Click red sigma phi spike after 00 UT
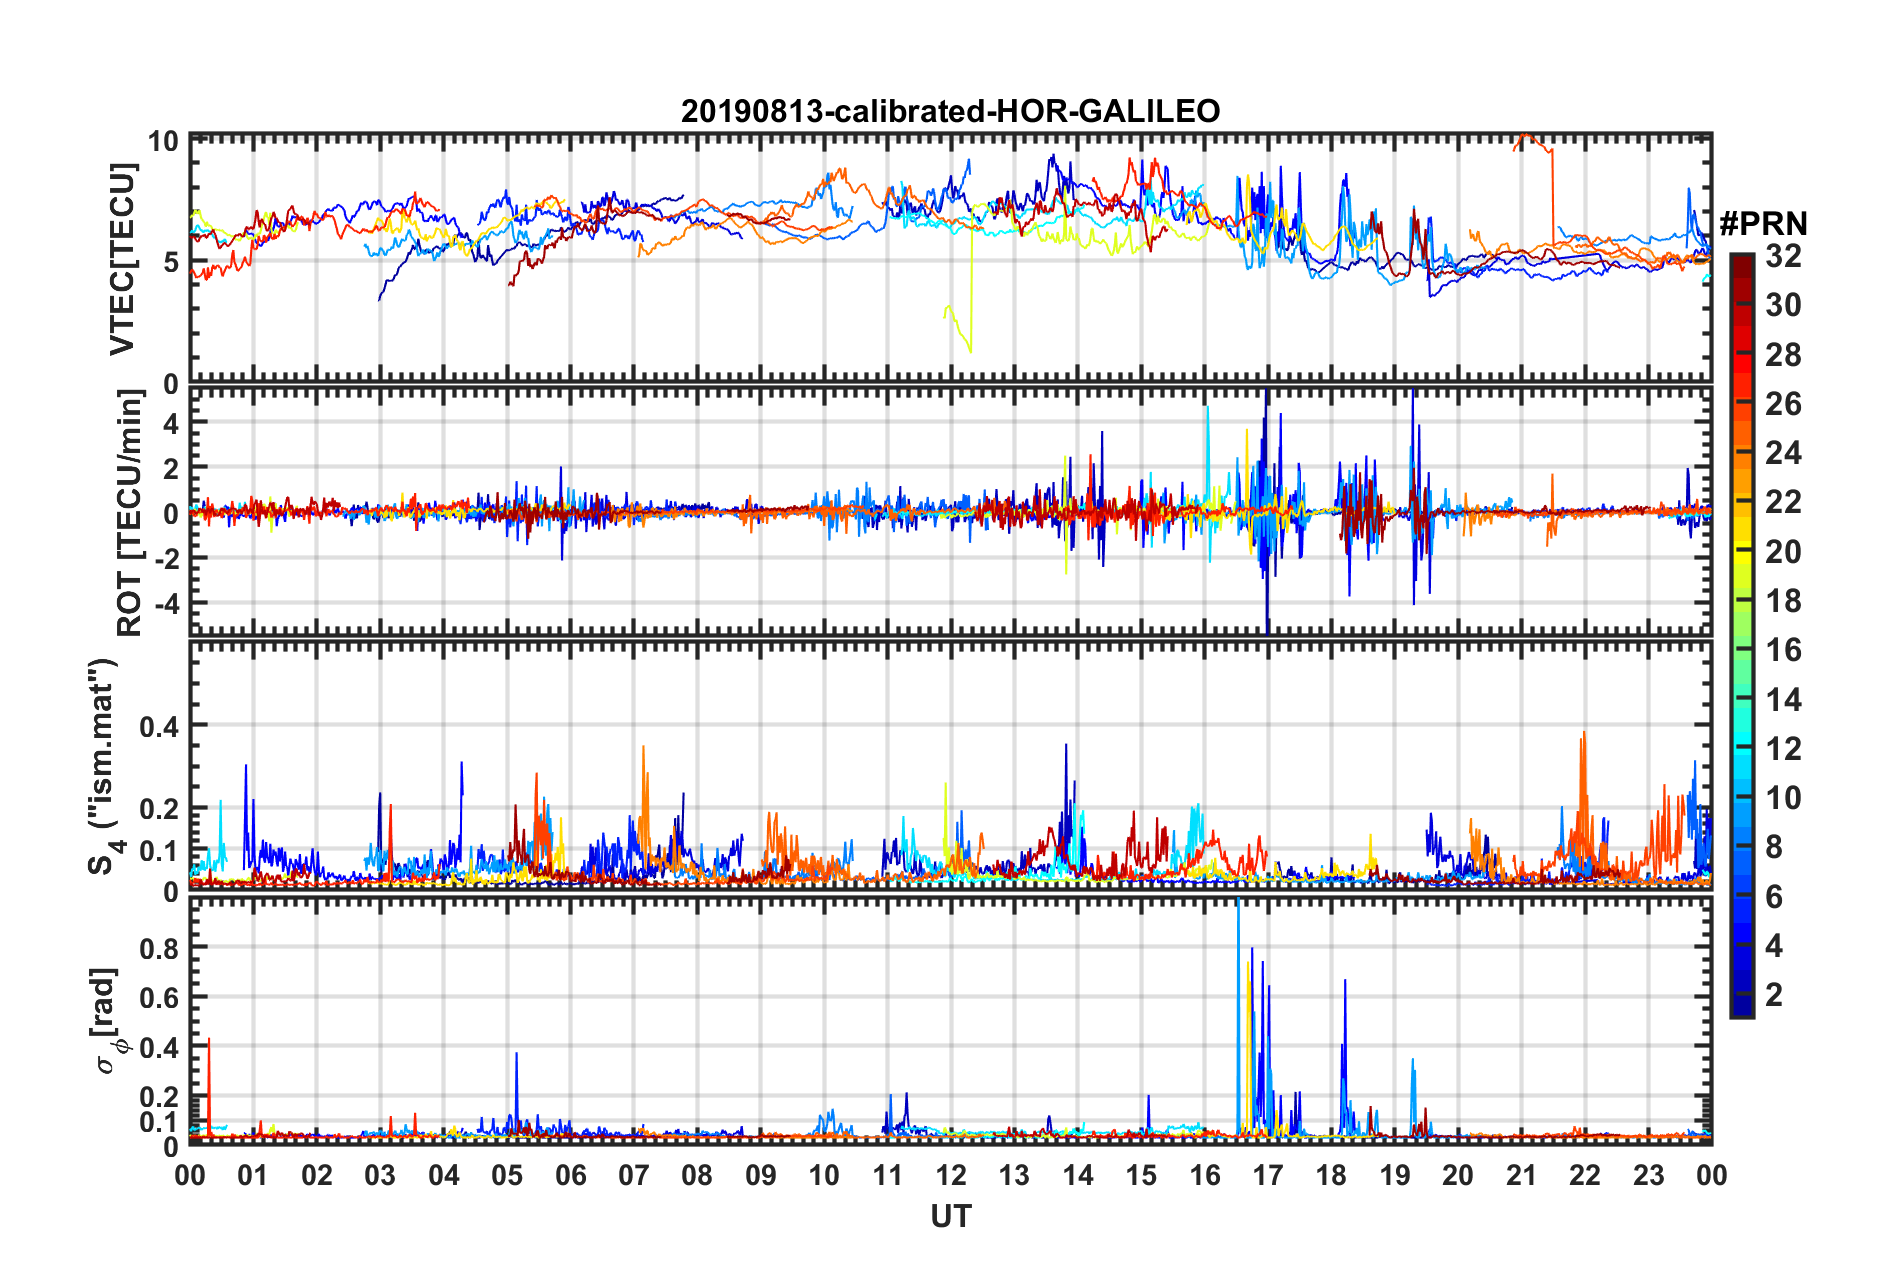 [208, 1086]
